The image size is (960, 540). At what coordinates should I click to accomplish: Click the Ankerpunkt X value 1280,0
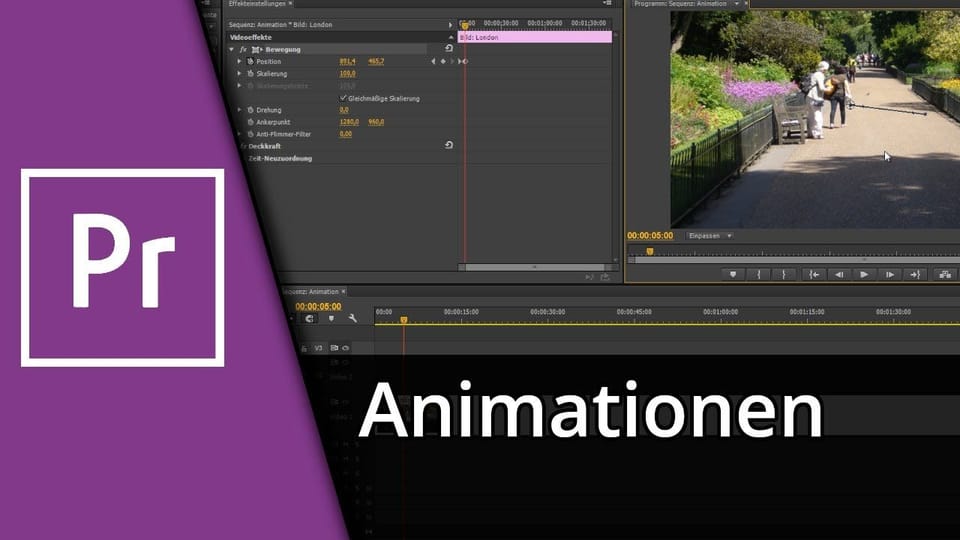pos(349,122)
